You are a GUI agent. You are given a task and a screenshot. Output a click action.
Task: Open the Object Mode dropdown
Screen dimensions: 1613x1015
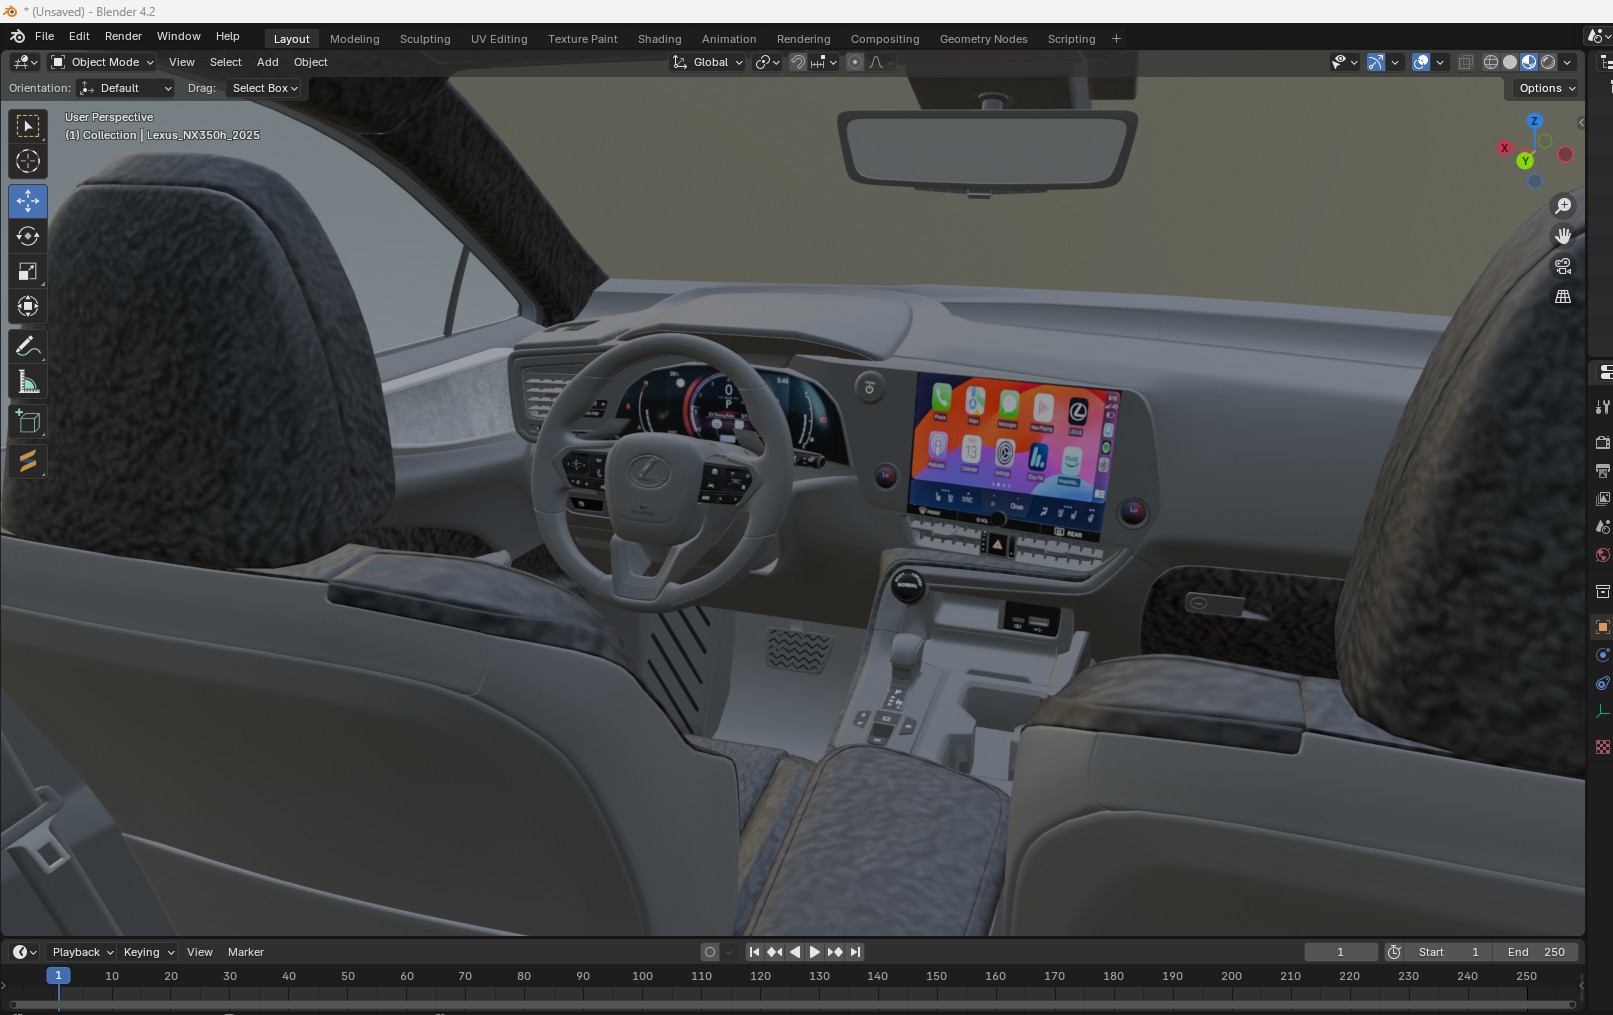pyautogui.click(x=103, y=62)
